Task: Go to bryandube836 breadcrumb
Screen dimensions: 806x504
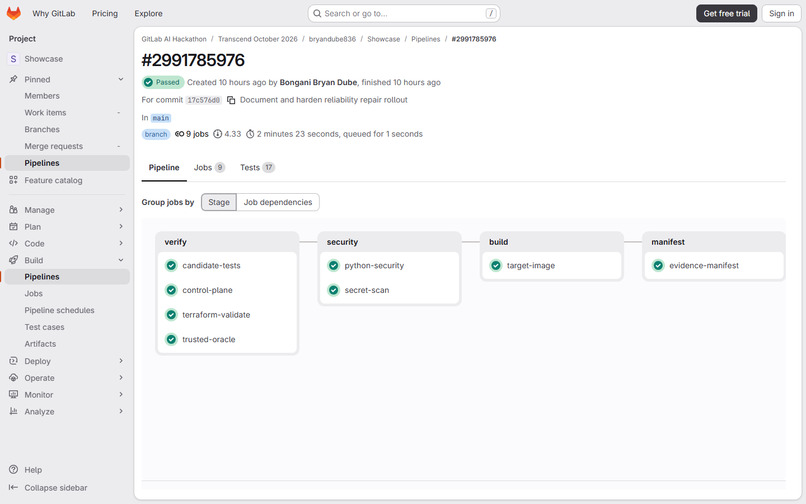Action: [x=332, y=39]
